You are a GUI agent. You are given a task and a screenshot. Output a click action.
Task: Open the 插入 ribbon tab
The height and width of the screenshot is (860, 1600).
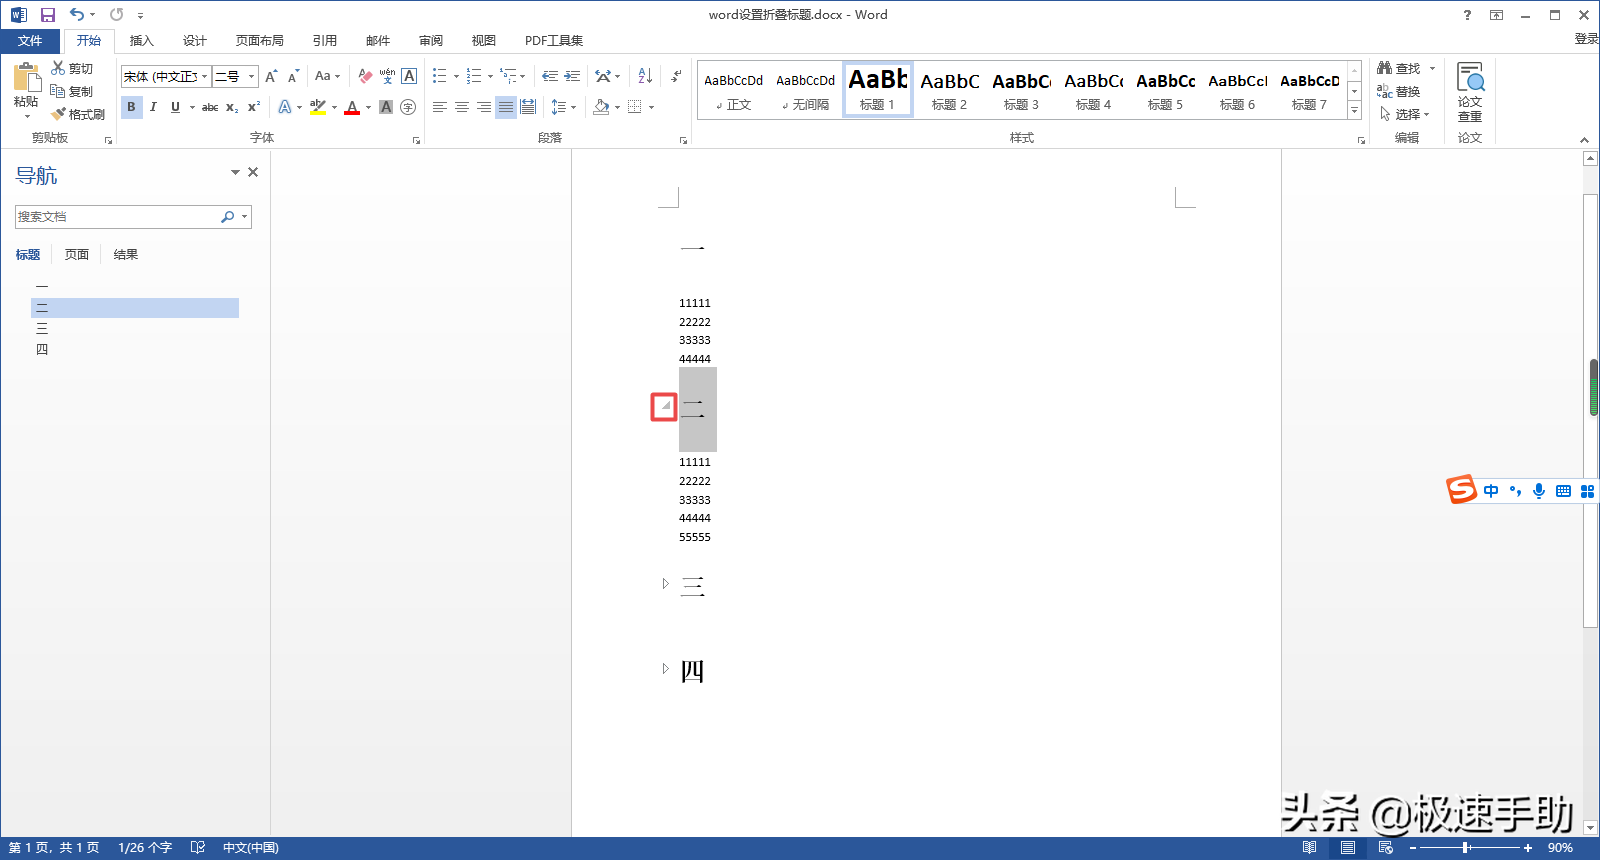(141, 40)
